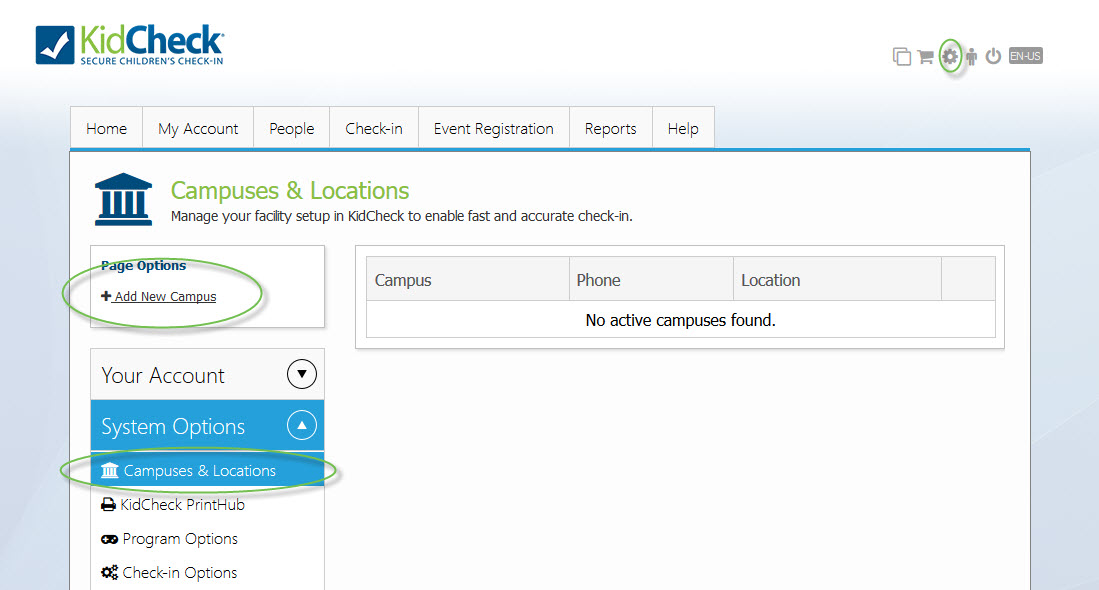Viewport: 1099px width, 590px height.
Task: Select the Event Registration tab
Action: pos(493,128)
